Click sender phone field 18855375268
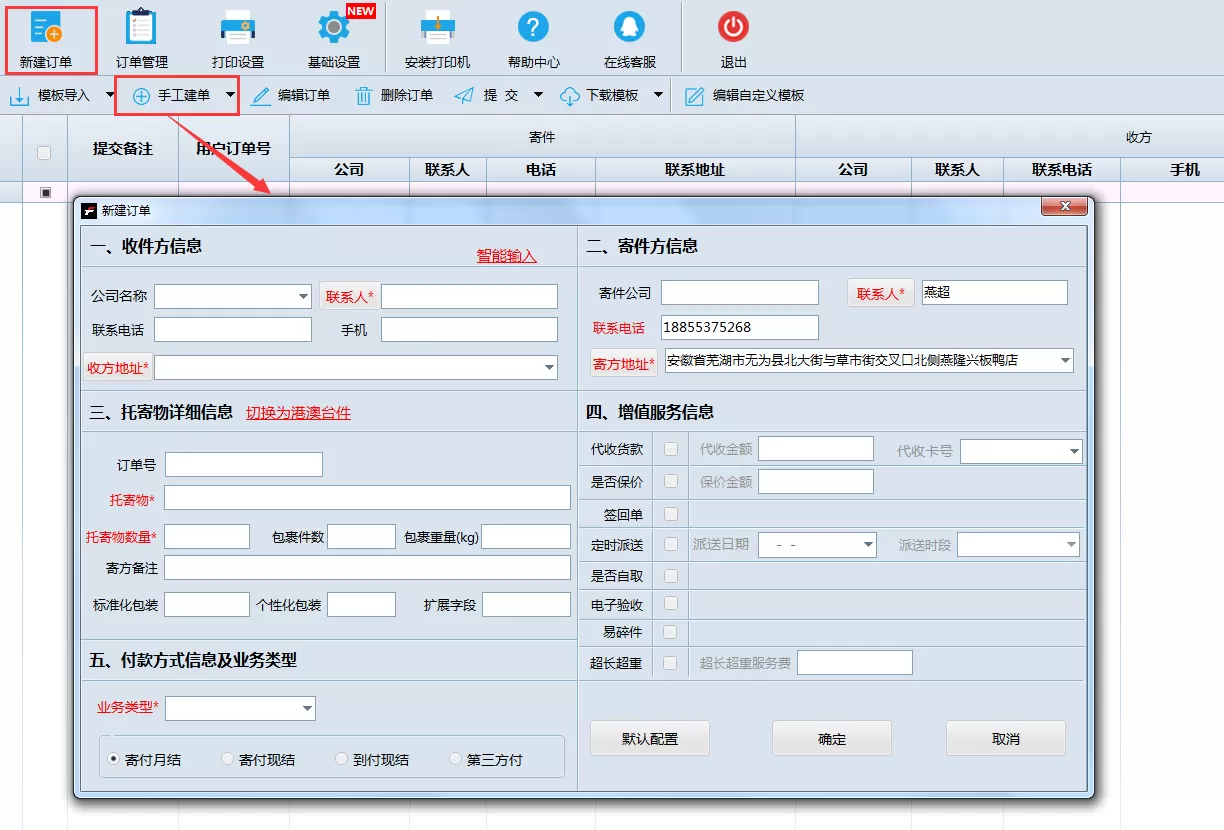This screenshot has width=1224, height=830. point(740,327)
